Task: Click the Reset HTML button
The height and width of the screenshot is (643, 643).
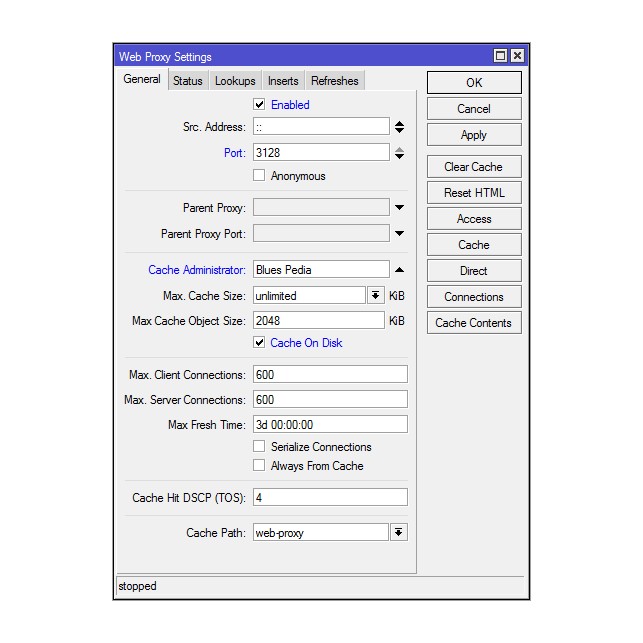Action: pos(474,193)
